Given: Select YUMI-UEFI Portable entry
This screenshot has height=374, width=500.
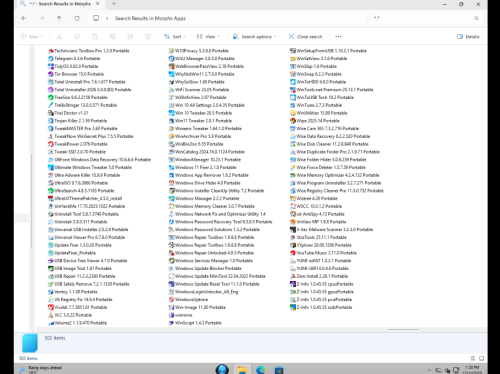Looking at the screenshot, I should click(x=319, y=268).
